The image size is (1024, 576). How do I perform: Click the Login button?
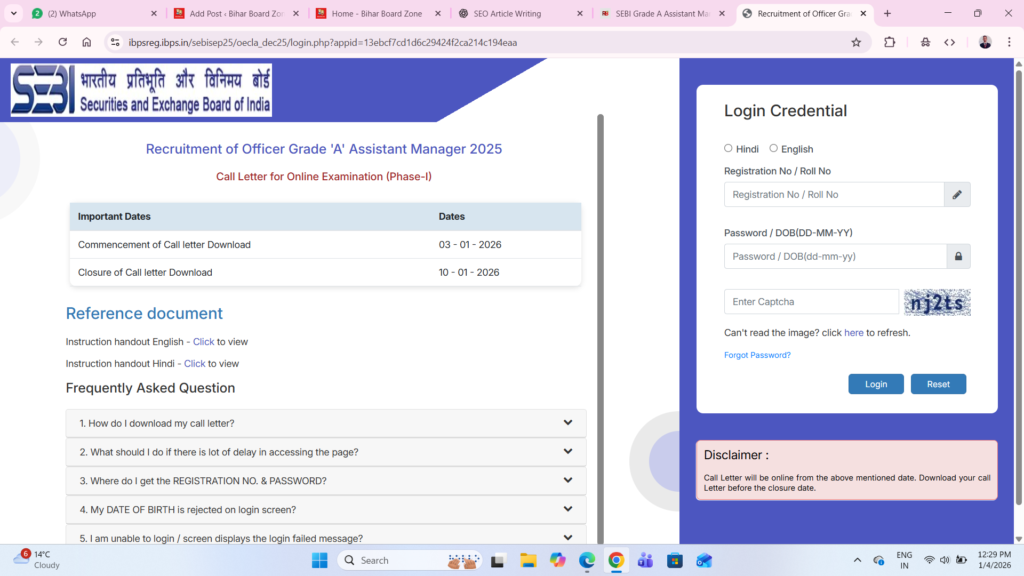[875, 383]
